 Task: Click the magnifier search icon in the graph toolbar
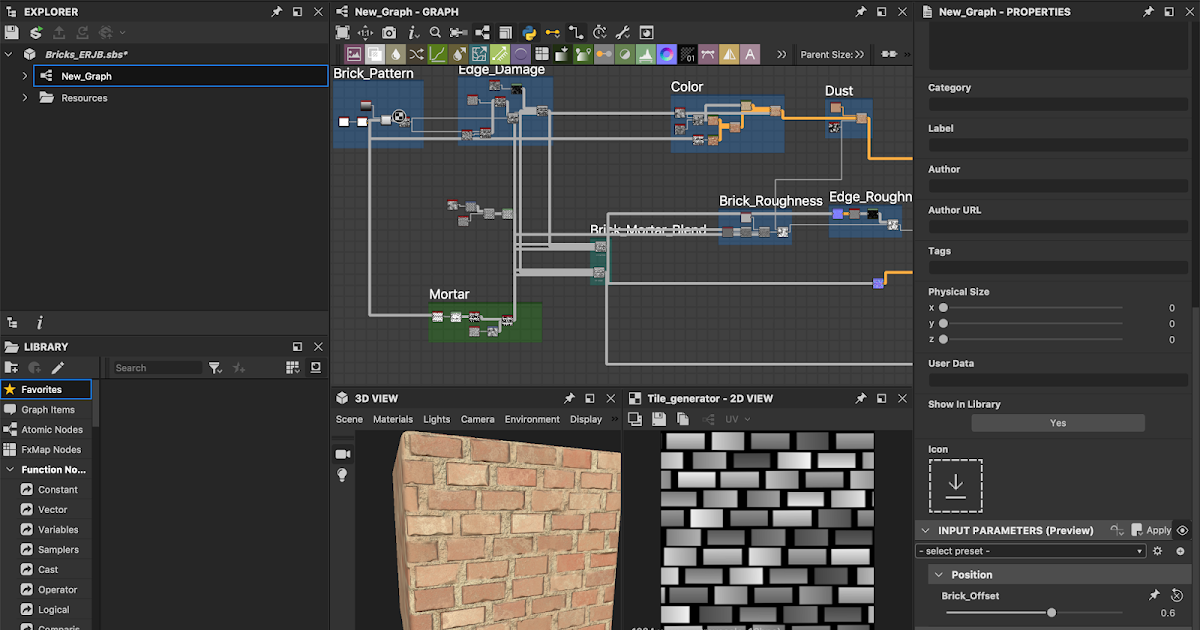click(x=434, y=32)
